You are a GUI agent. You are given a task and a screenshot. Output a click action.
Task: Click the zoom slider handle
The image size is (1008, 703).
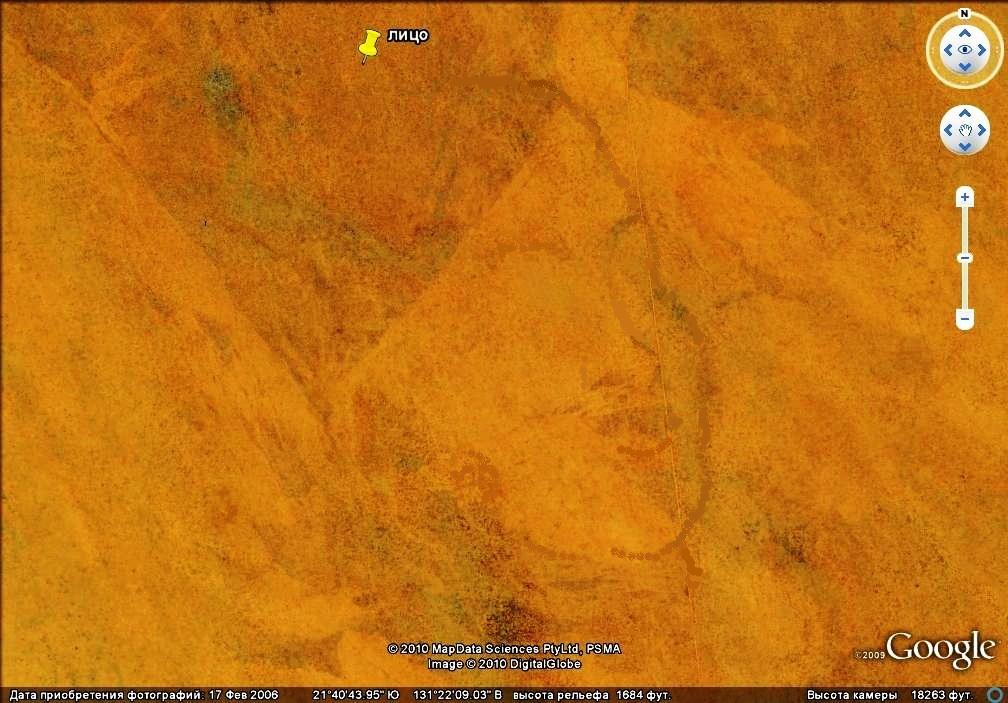click(965, 258)
